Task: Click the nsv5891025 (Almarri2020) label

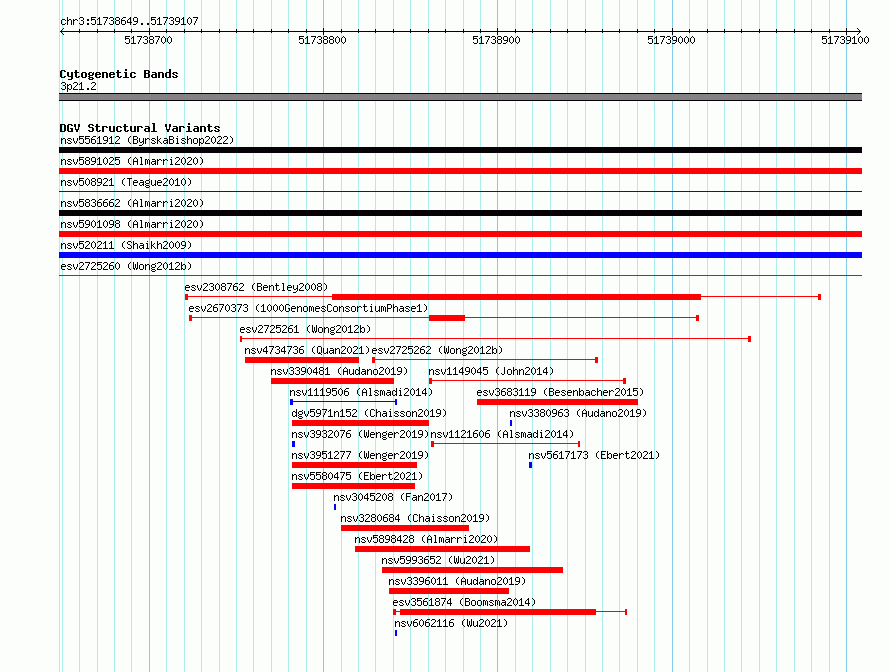Action: (132, 161)
